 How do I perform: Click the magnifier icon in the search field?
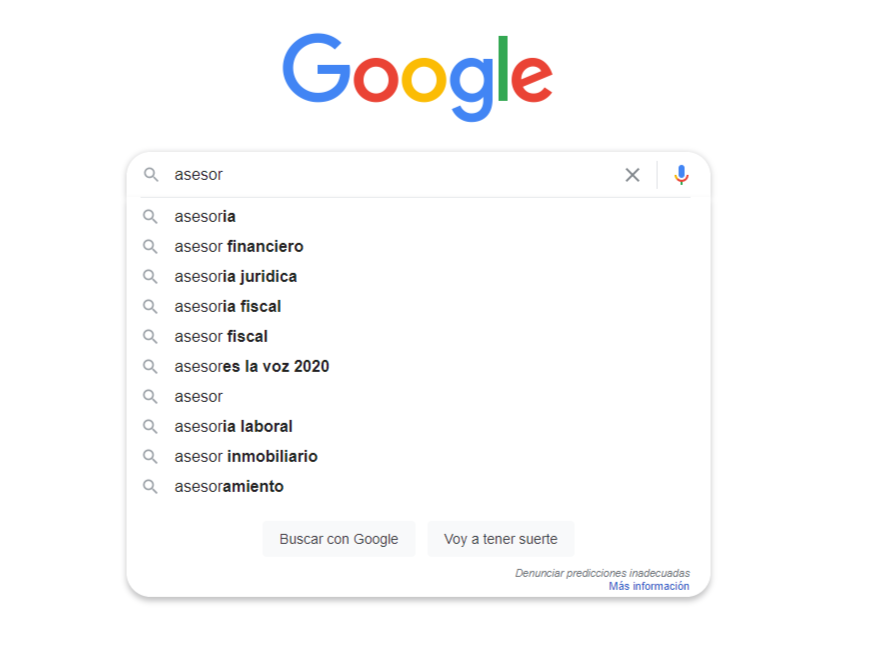pyautogui.click(x=151, y=175)
